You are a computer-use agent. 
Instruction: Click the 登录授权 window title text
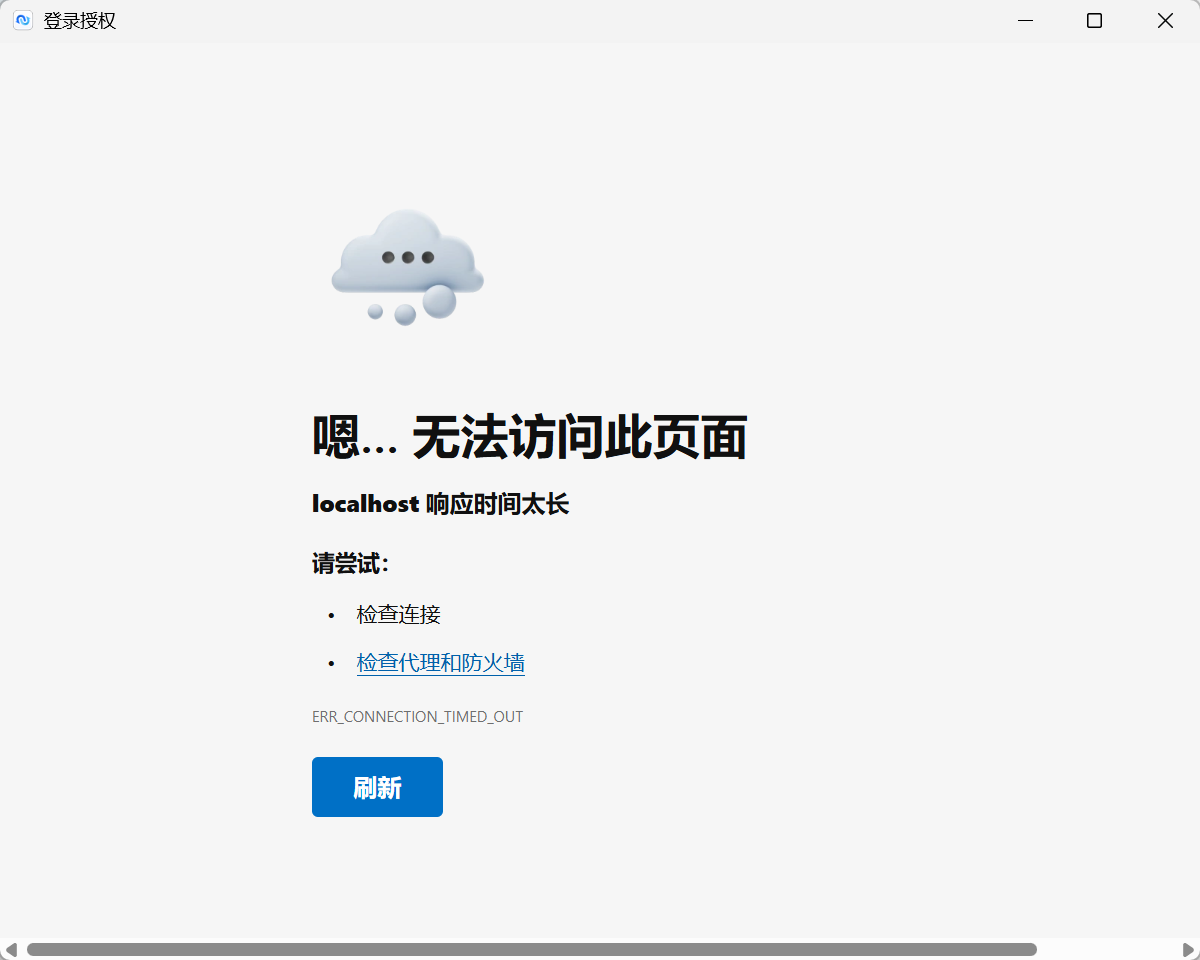pyautogui.click(x=80, y=20)
